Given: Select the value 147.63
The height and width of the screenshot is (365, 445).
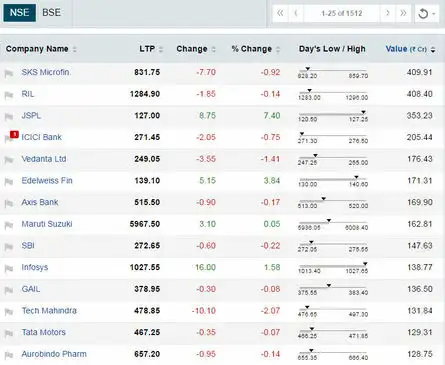Looking at the screenshot, I should (x=420, y=246).
